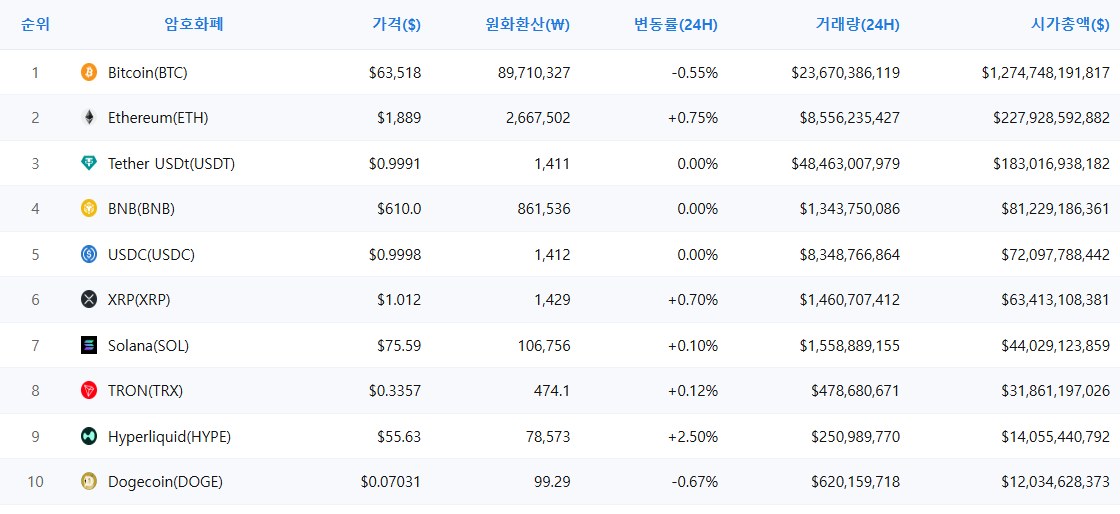Image resolution: width=1120 pixels, height=514 pixels.
Task: Open the Ethereum(ETH) name link
Action: [158, 119]
